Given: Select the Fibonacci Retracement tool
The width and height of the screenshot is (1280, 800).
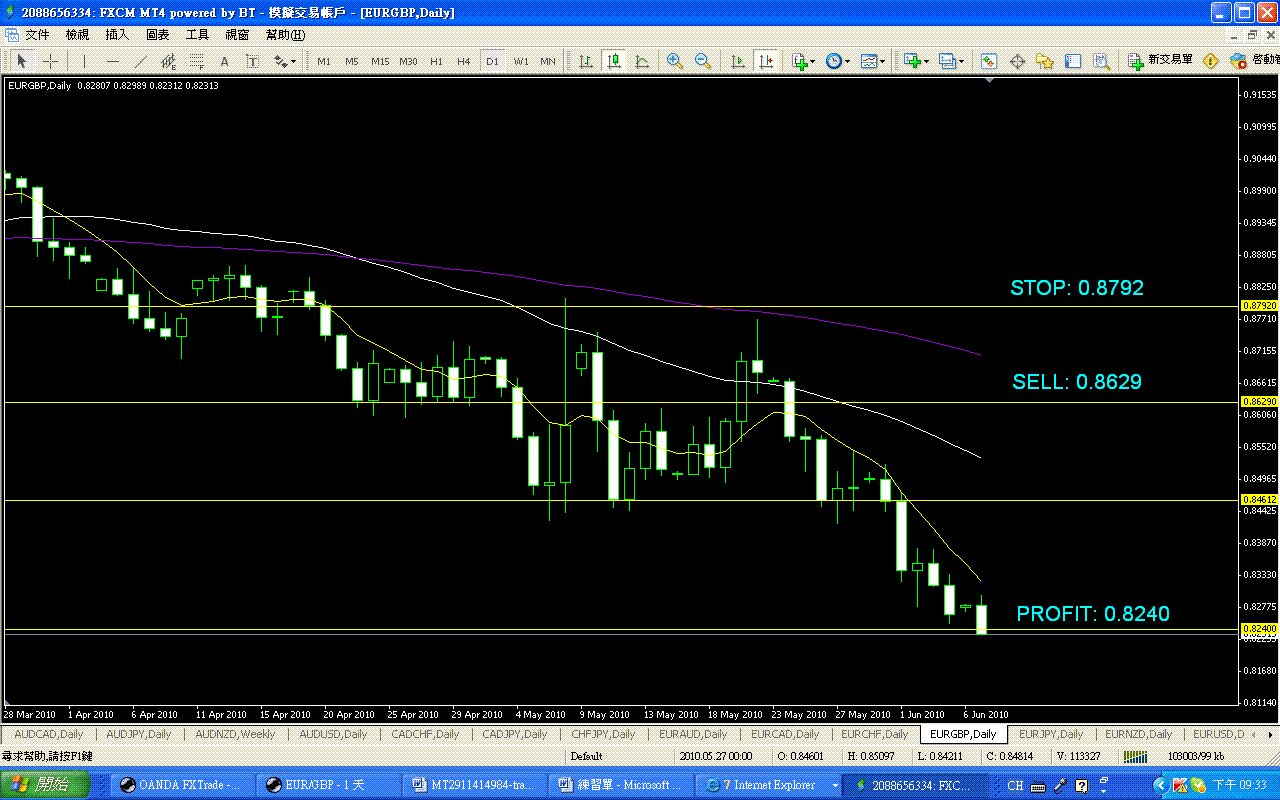Looking at the screenshot, I should (196, 60).
